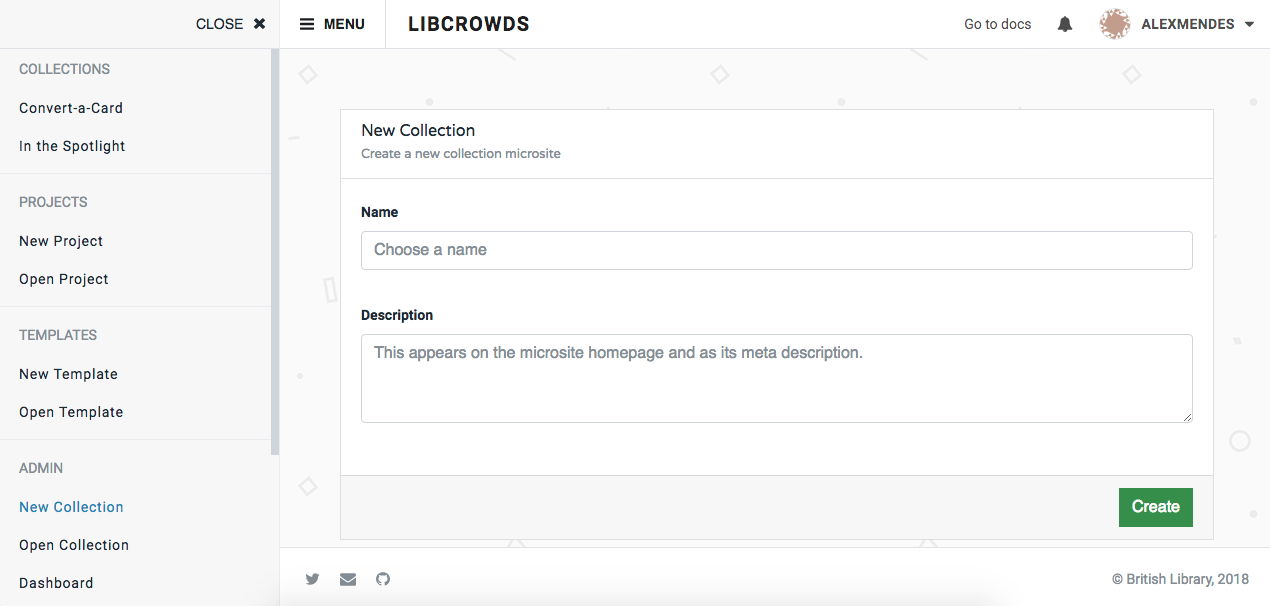Click the email envelope icon in the footer

tap(347, 579)
